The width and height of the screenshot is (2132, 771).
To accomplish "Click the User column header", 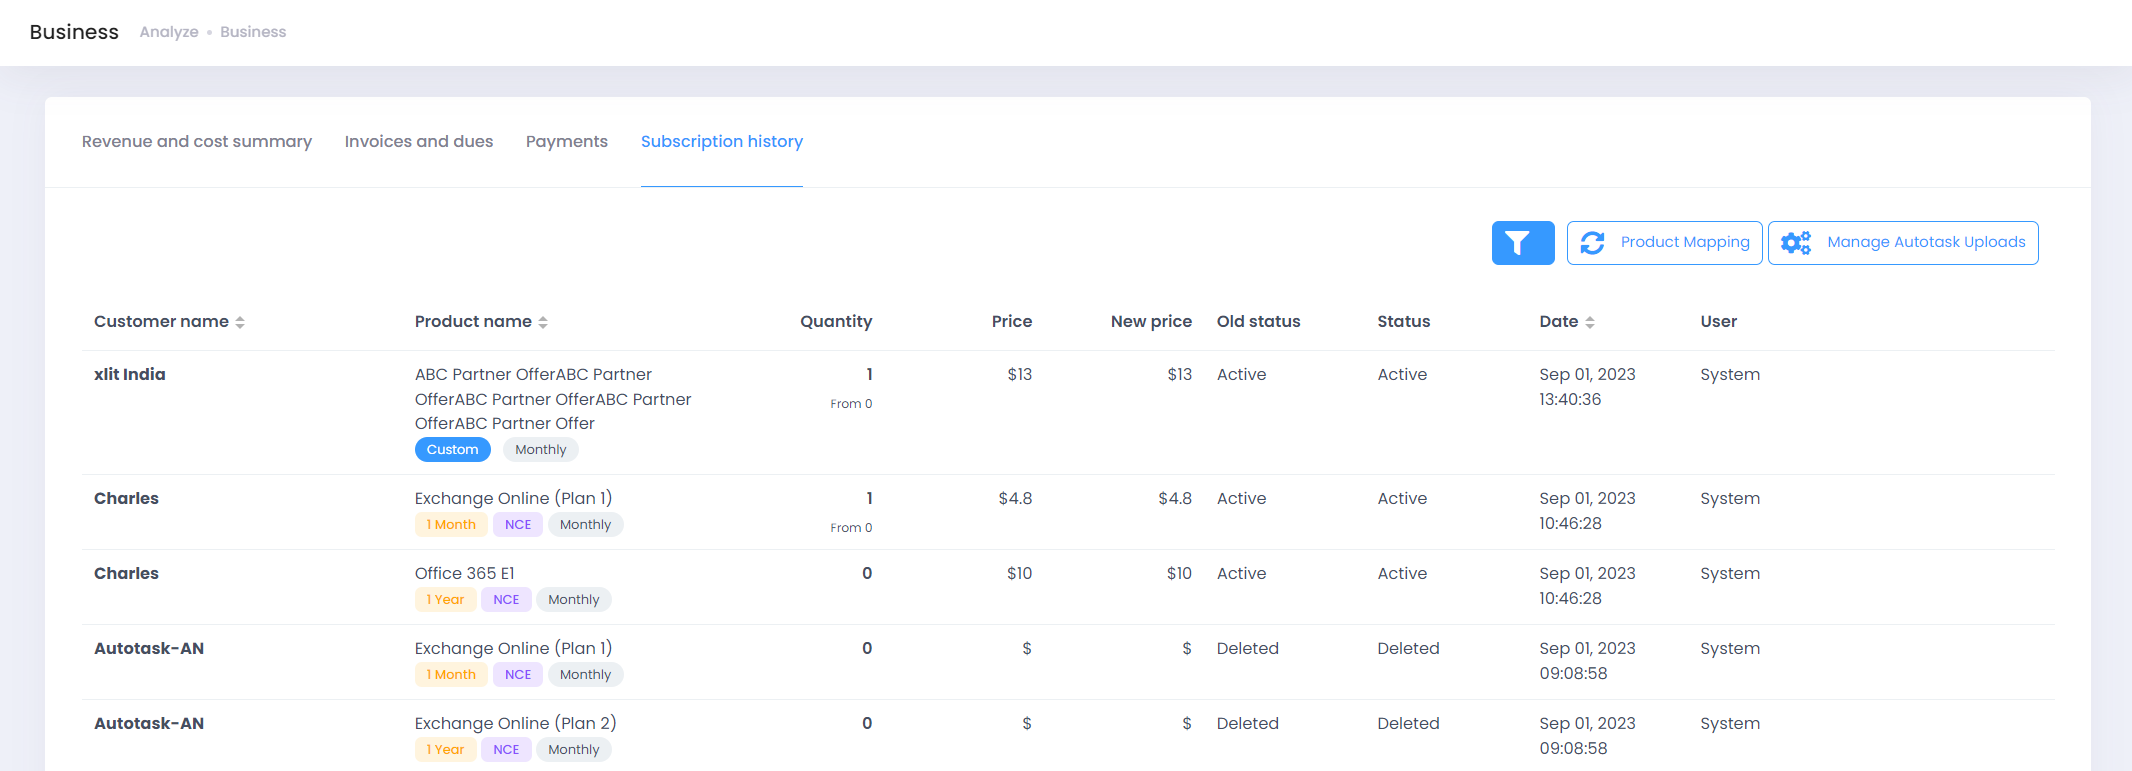I will (1719, 322).
